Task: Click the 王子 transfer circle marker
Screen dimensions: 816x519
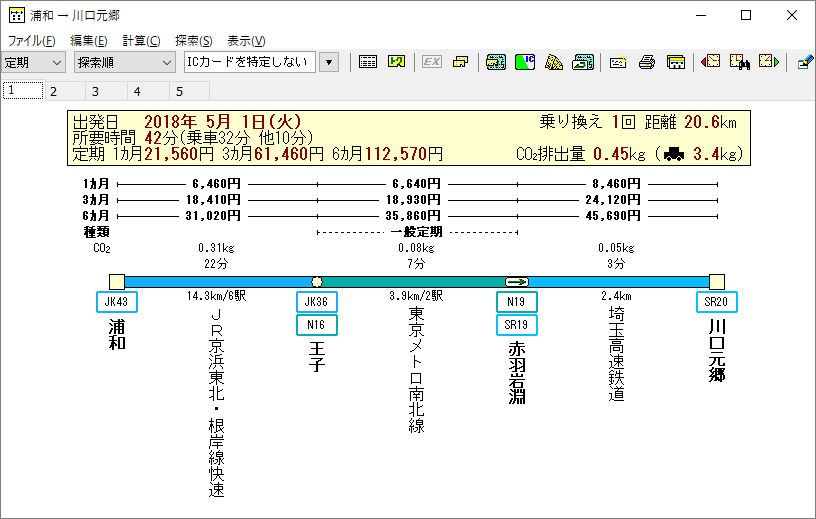Action: pyautogui.click(x=317, y=282)
